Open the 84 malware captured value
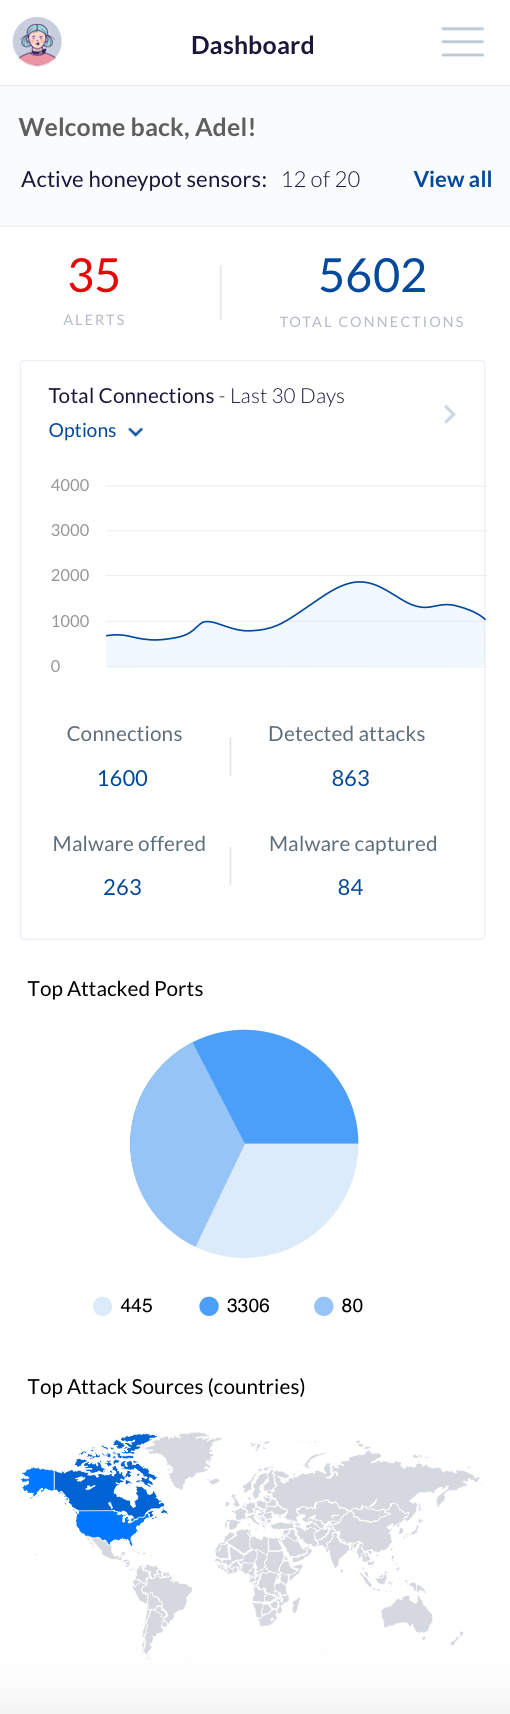510x1714 pixels. click(350, 887)
